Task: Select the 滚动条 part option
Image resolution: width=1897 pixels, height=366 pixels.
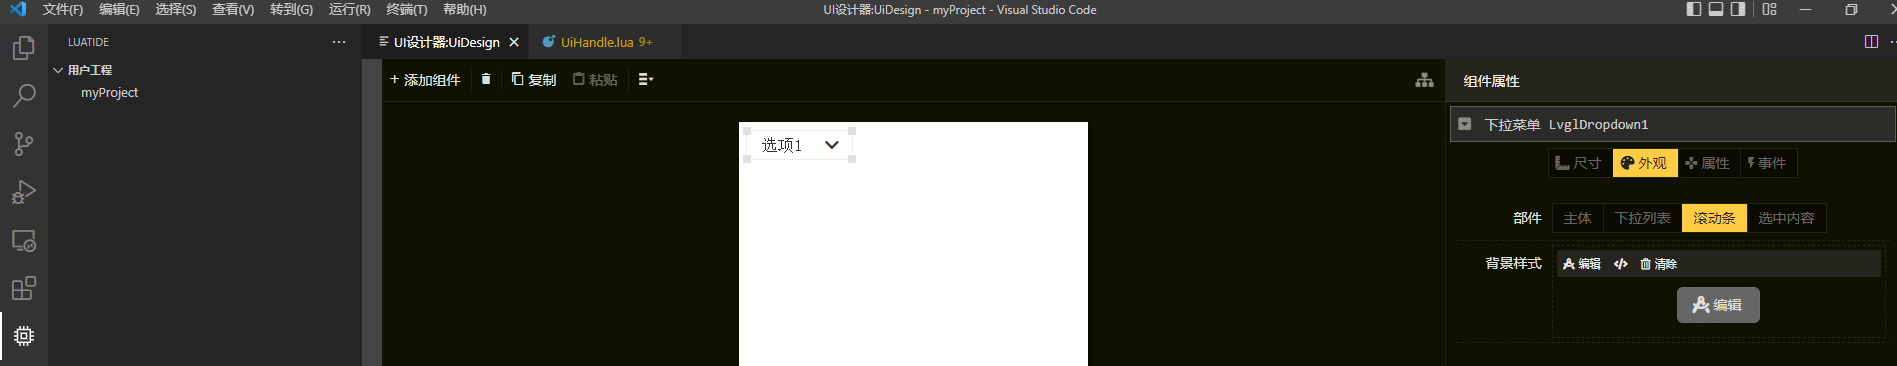Action: [x=1714, y=218]
